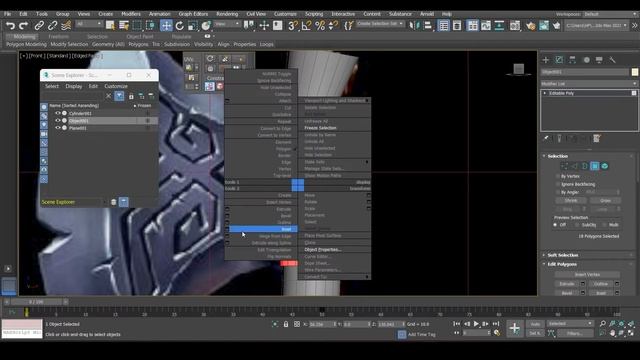Switch to the Motion command panel tab
Screen dimensions: 640x360
coord(586,60)
